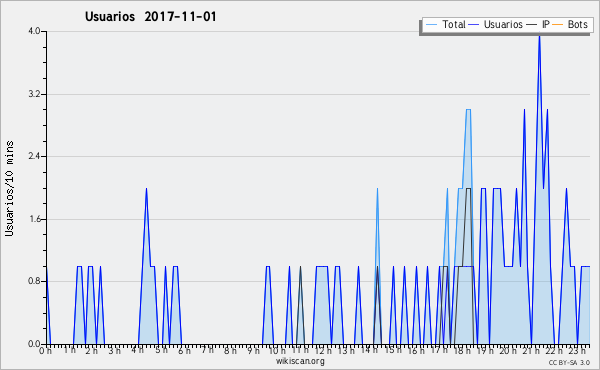Click the y-axis value 4.0
The height and width of the screenshot is (370, 600).
[34, 31]
